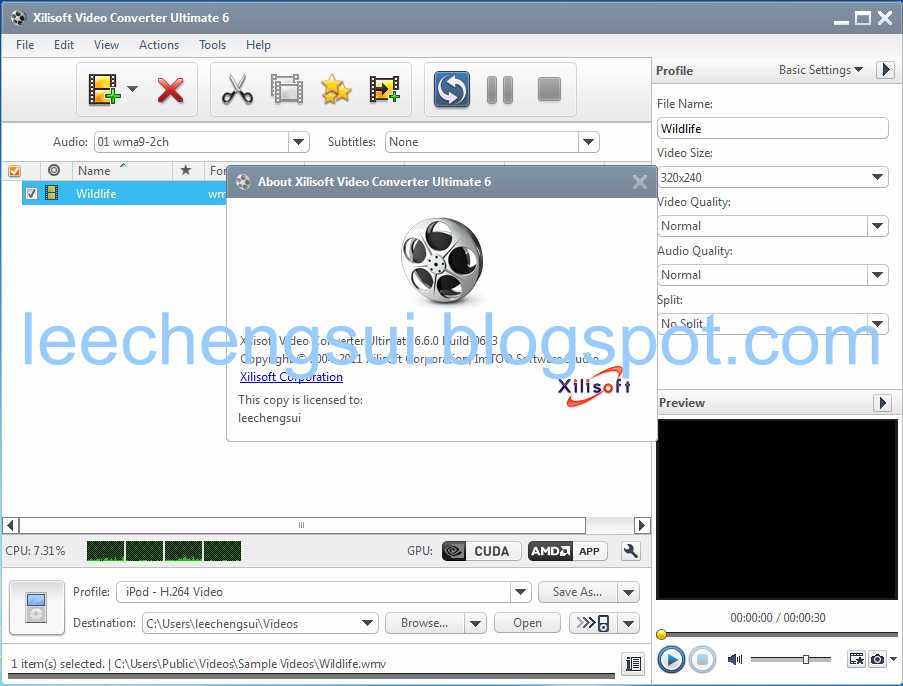Click the File Name input field
This screenshot has width=903, height=686.
pyautogui.click(x=772, y=128)
